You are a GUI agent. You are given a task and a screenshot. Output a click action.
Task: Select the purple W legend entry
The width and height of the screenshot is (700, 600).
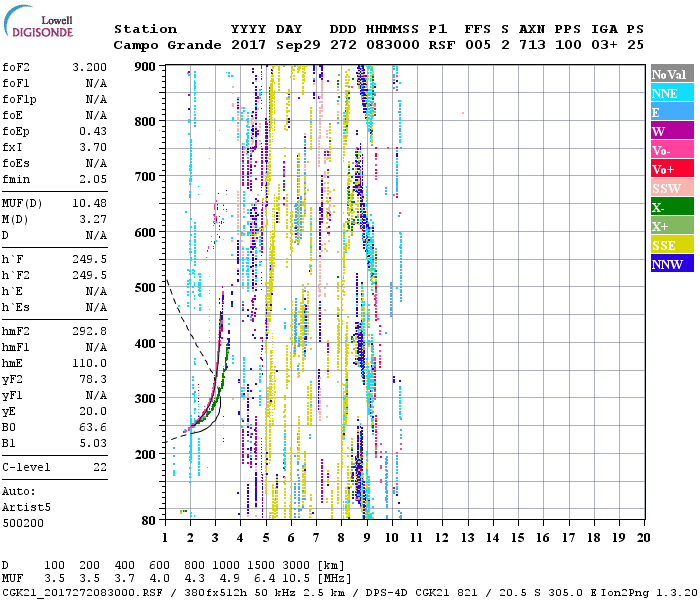671,131
